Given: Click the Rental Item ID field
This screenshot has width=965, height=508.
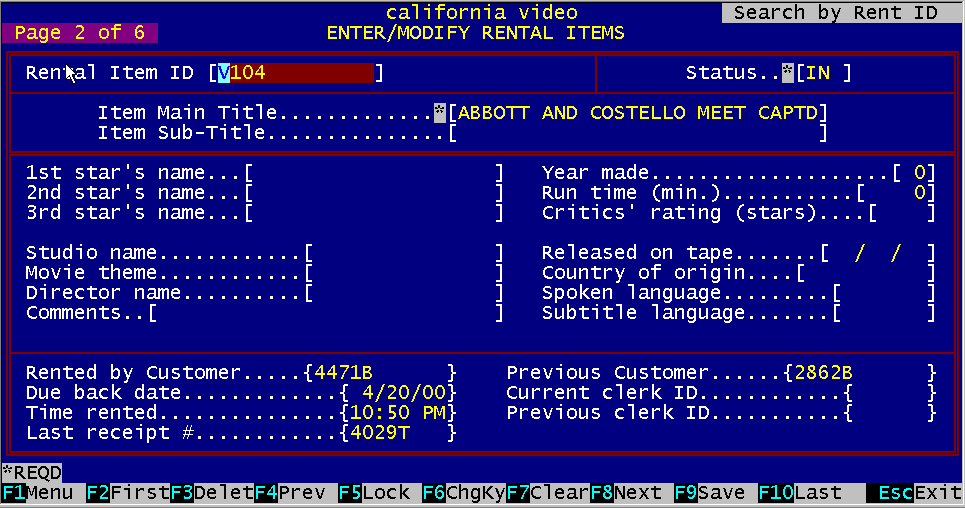Looking at the screenshot, I should click(296, 73).
